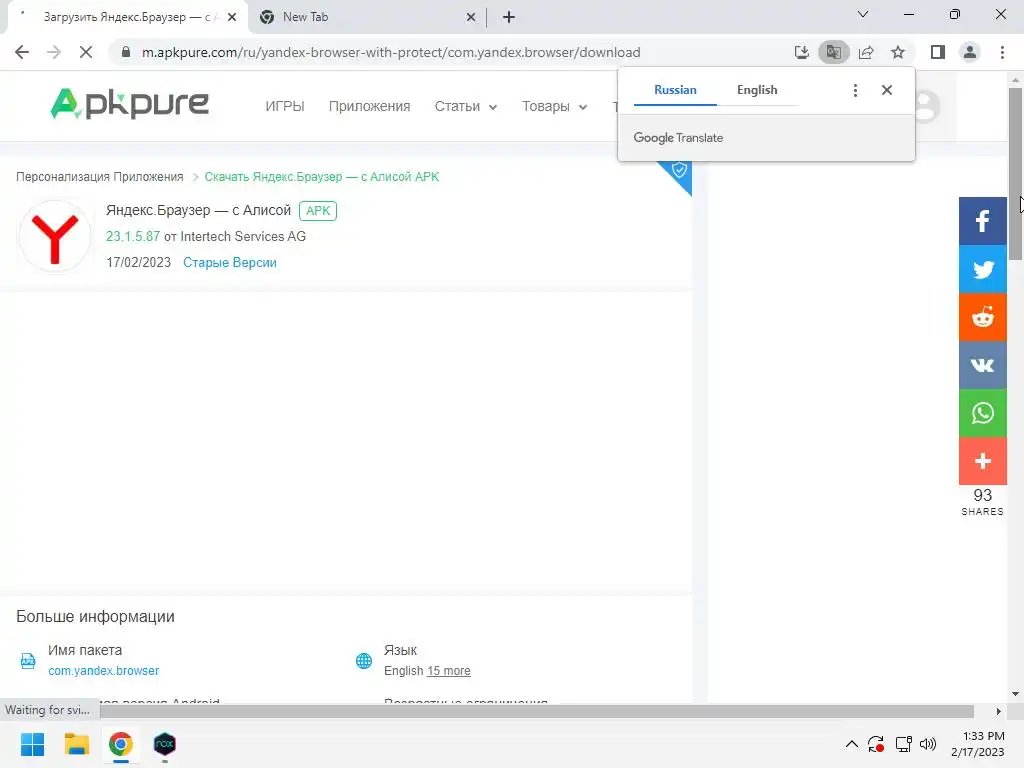Click horizontal scrollbar right arrow
Screen dimensions: 1024x768
click(999, 711)
